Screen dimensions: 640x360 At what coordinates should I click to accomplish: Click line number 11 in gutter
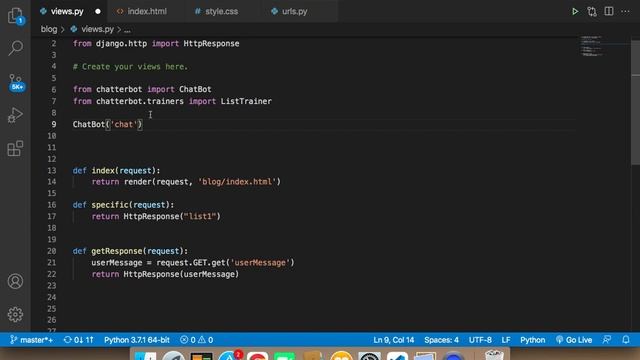click(x=51, y=147)
